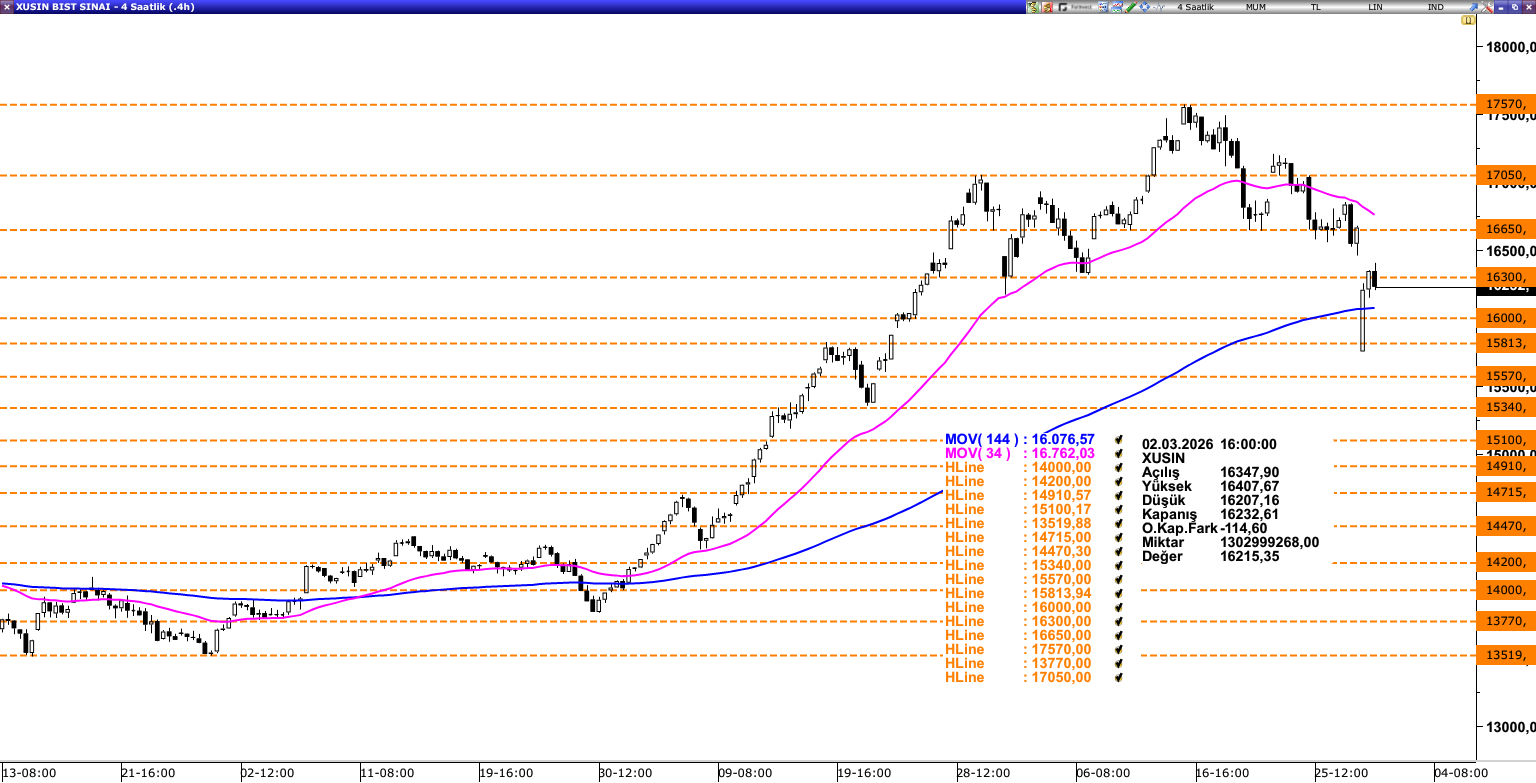Click the wrench and screwdriver settings icon
This screenshot has width=1536, height=783.
pyautogui.click(x=1486, y=7)
